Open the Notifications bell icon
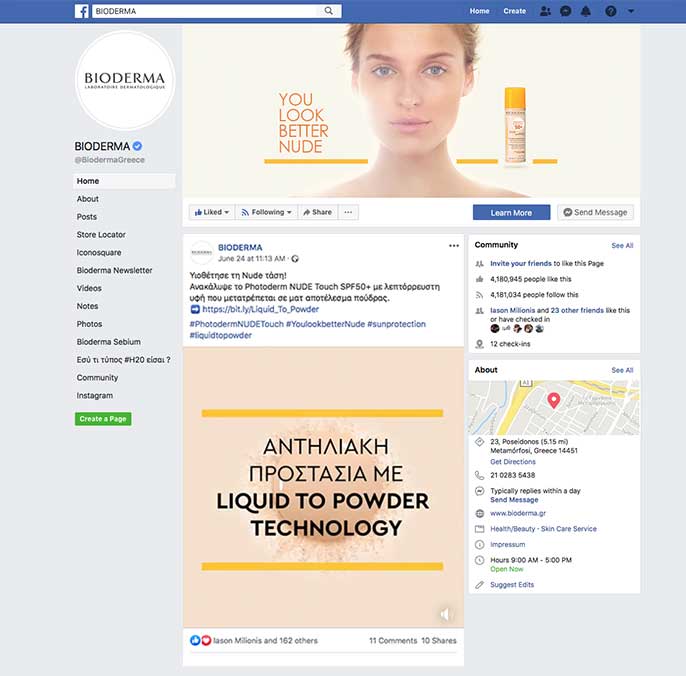Viewport: 686px width, 676px height. coord(585,11)
